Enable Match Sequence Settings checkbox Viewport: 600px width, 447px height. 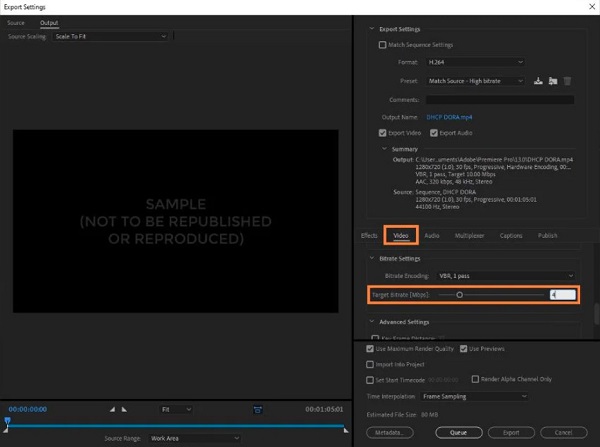tap(382, 45)
